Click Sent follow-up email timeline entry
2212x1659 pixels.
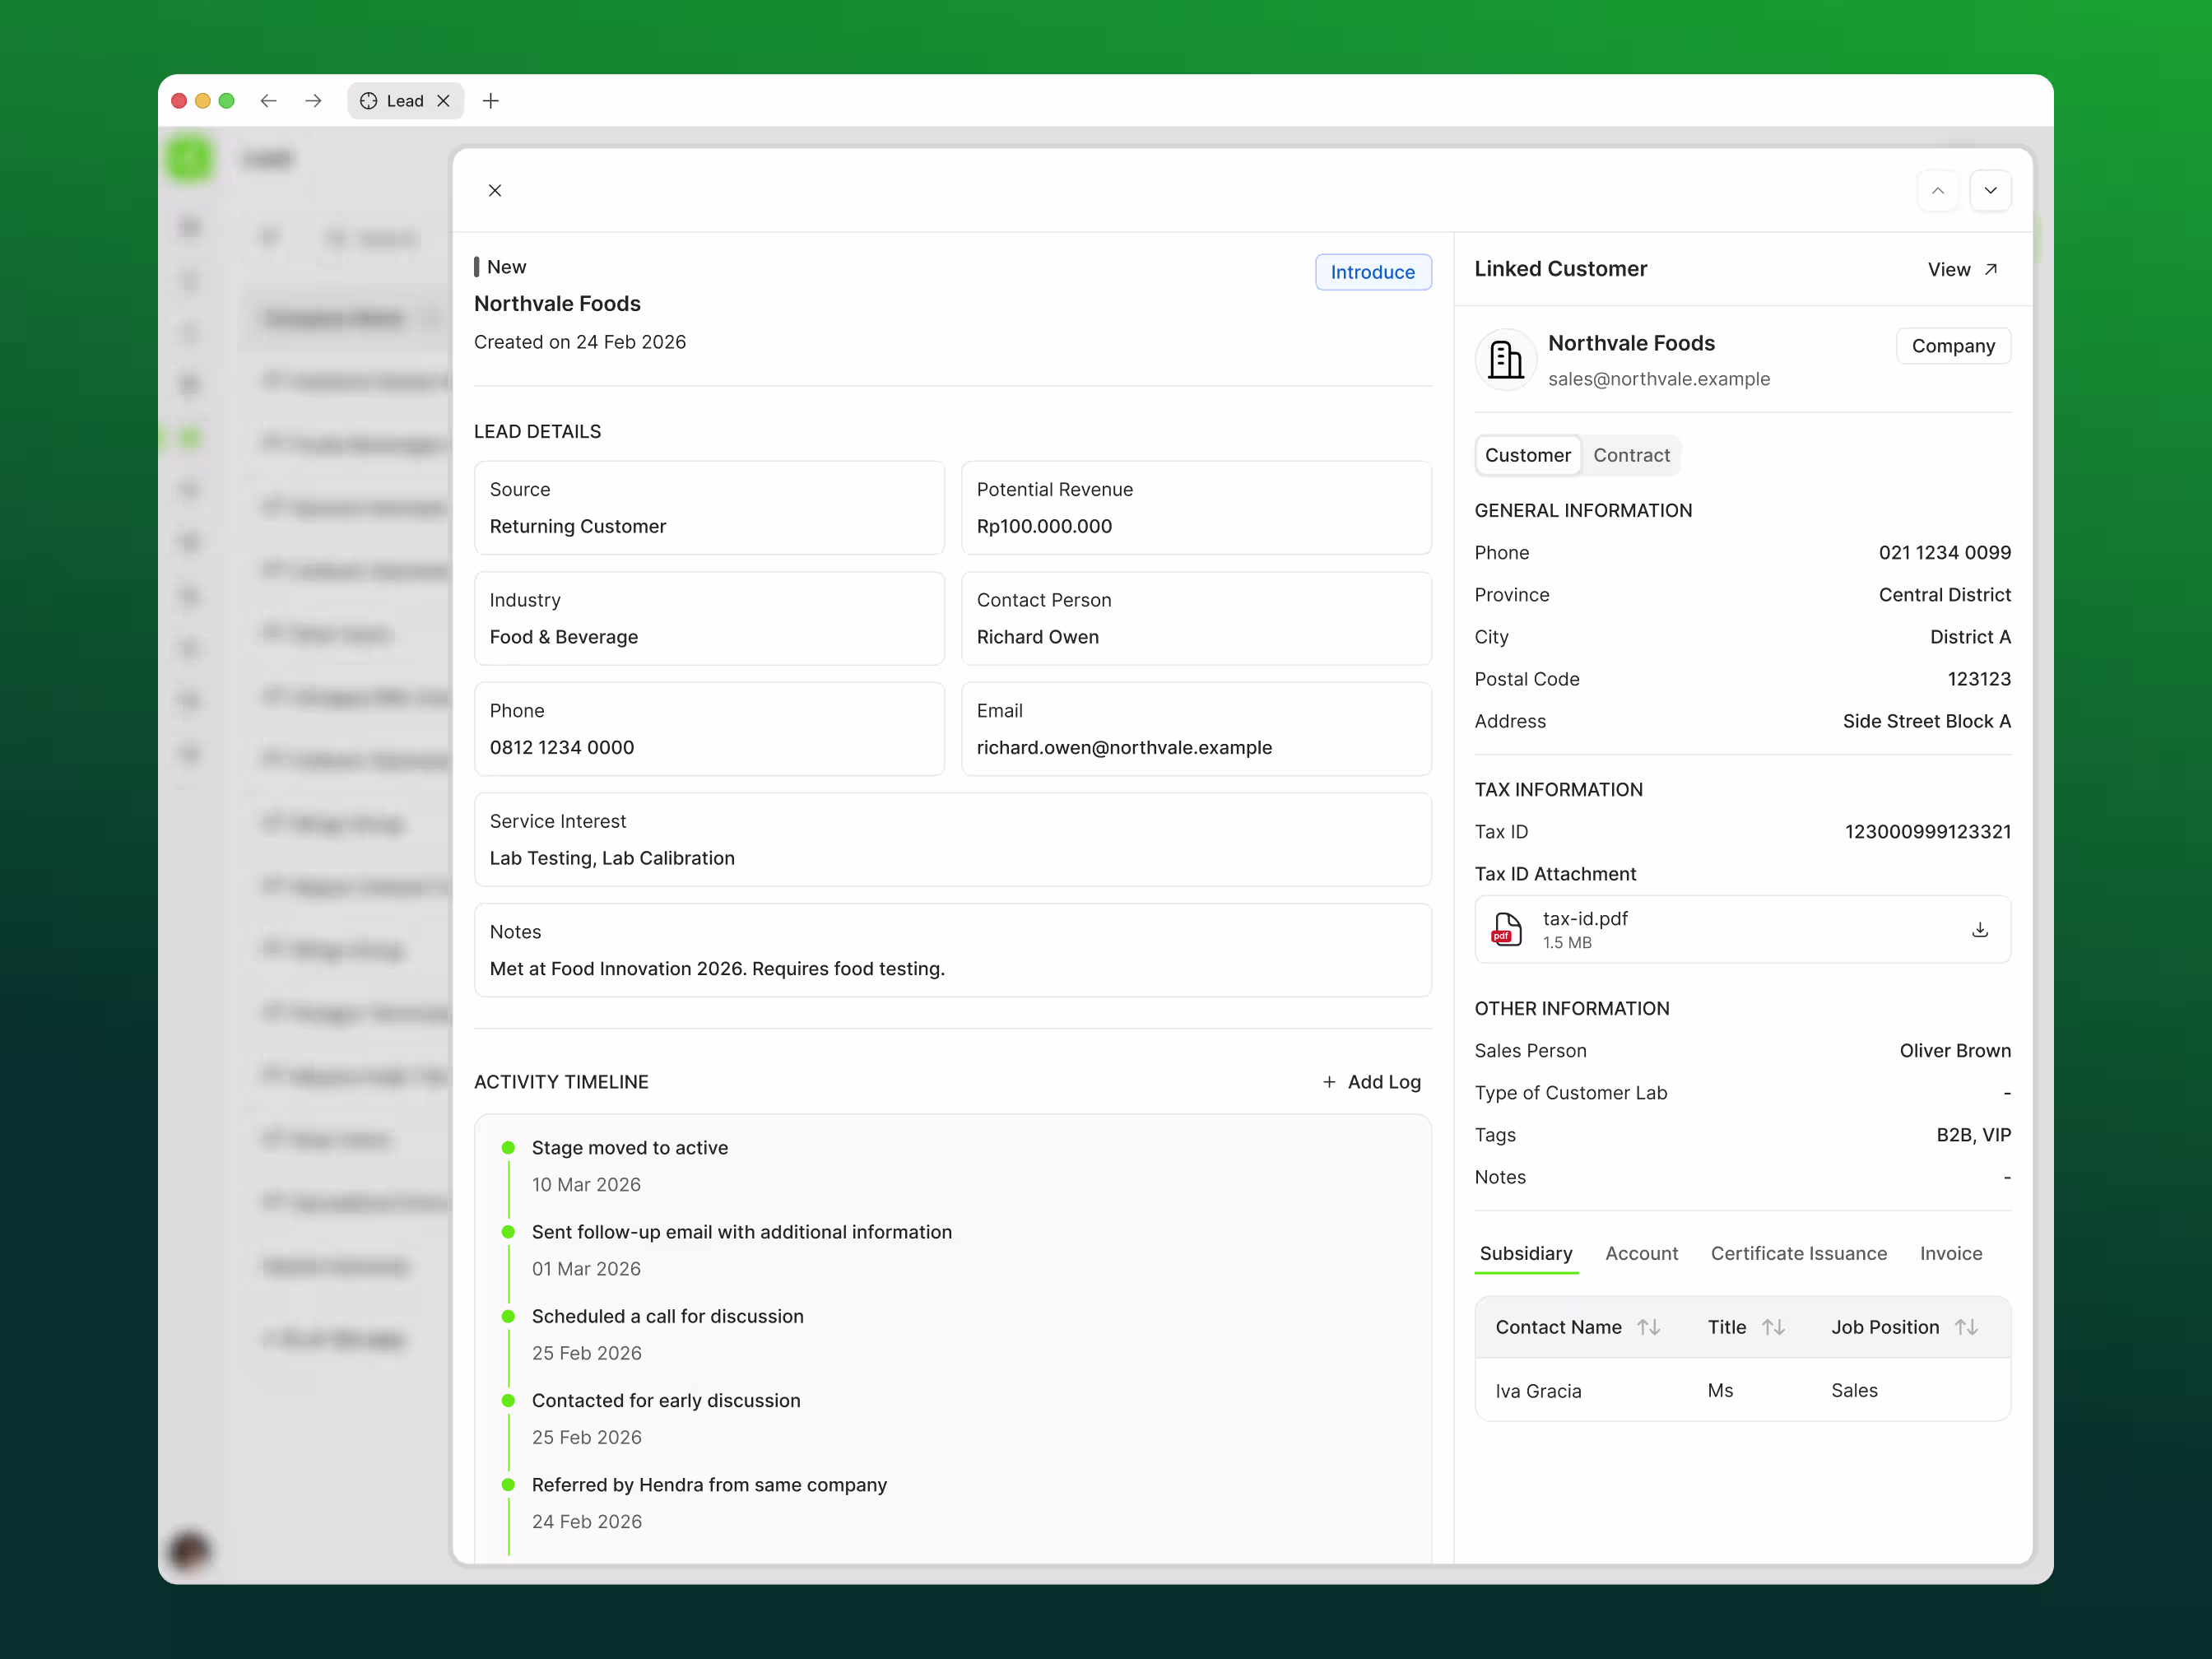[741, 1232]
